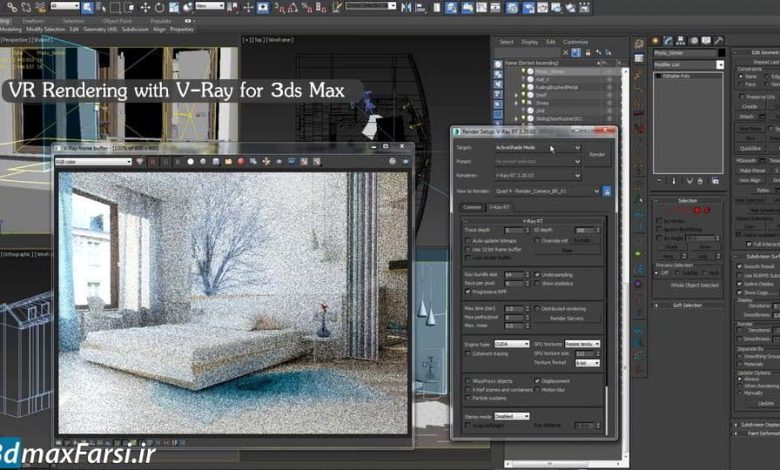Toggle the Displacement checkbox
This screenshot has height=470, width=780.
tap(537, 381)
